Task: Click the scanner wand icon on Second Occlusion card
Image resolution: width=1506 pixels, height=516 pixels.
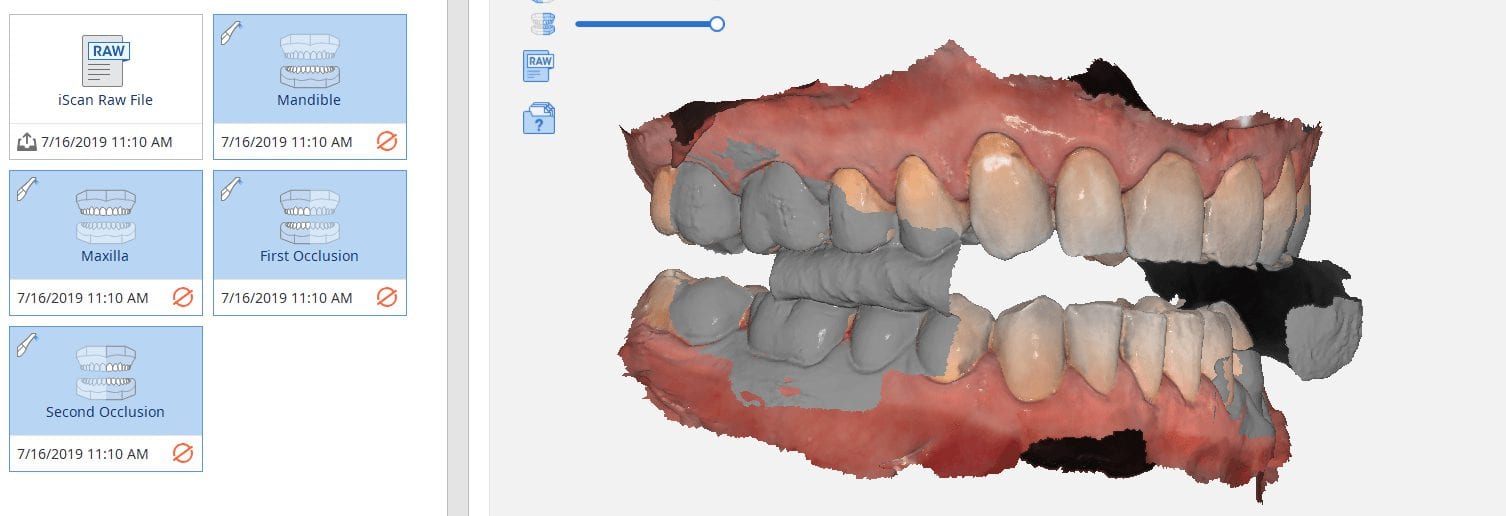Action: click(25, 343)
